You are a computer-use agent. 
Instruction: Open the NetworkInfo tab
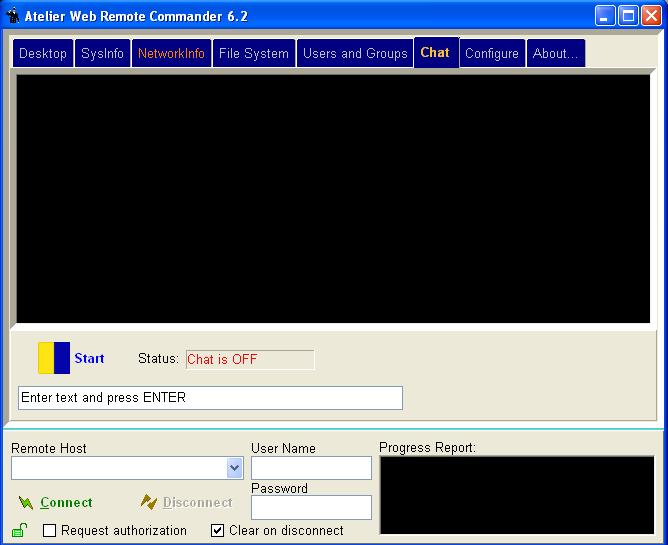(x=171, y=53)
